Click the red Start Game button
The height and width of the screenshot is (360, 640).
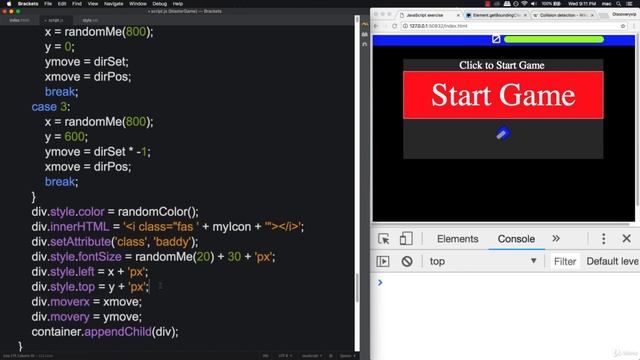coord(503,95)
